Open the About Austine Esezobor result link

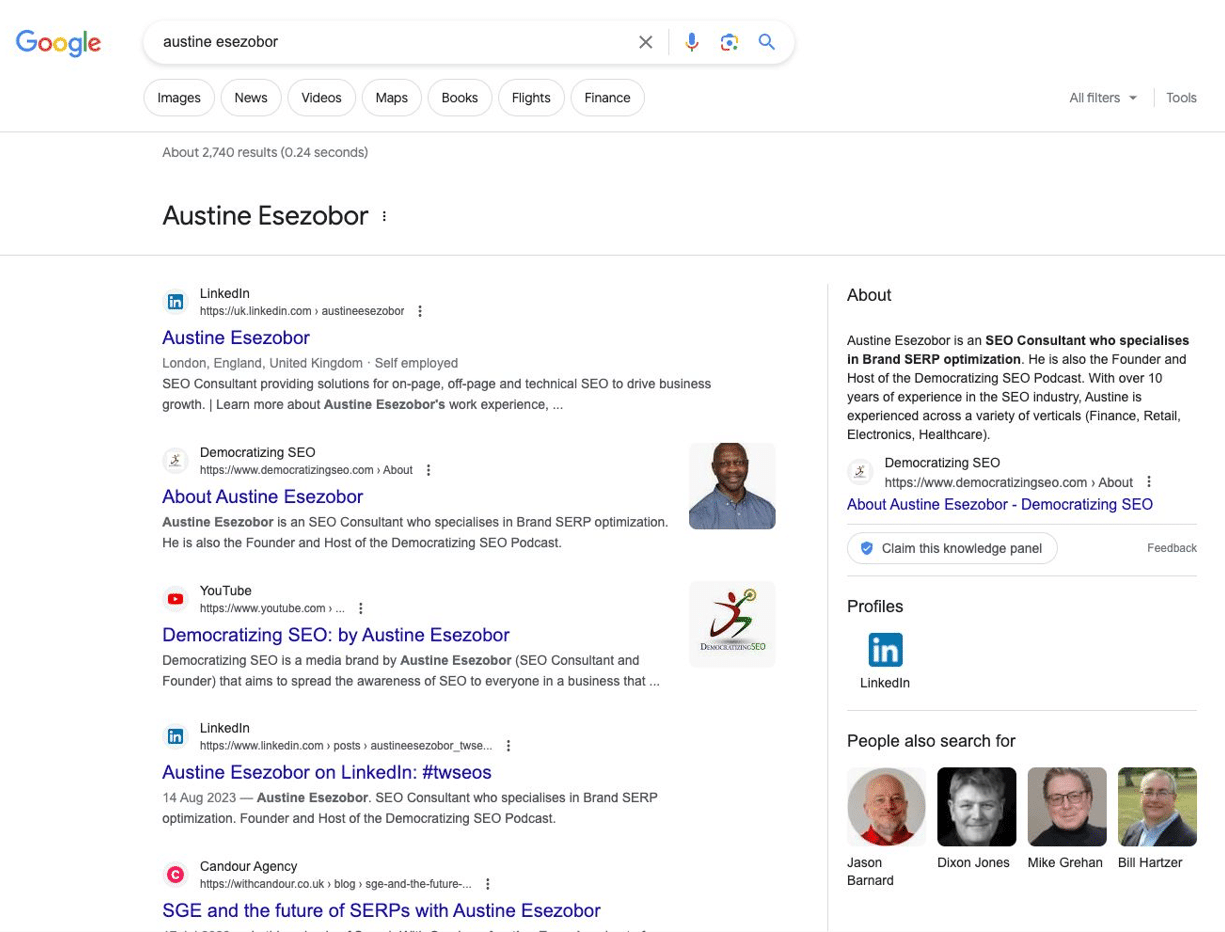pyautogui.click(x=262, y=496)
